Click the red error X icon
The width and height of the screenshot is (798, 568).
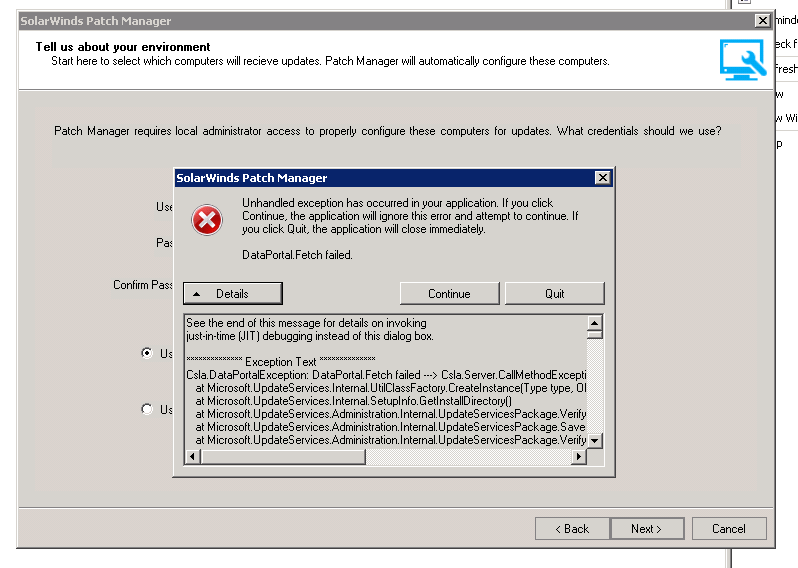[x=207, y=220]
